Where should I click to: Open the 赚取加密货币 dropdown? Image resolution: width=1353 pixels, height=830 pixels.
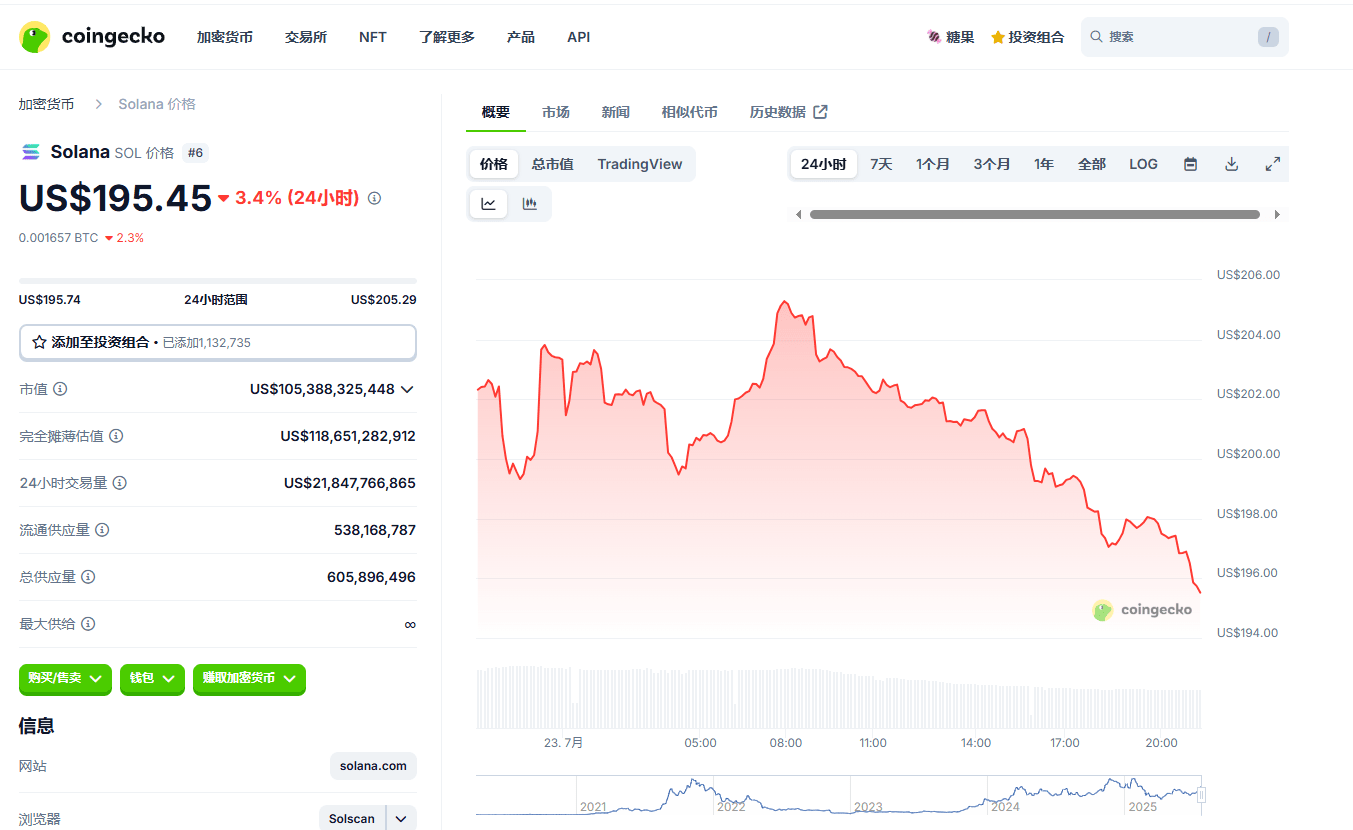[x=249, y=679]
